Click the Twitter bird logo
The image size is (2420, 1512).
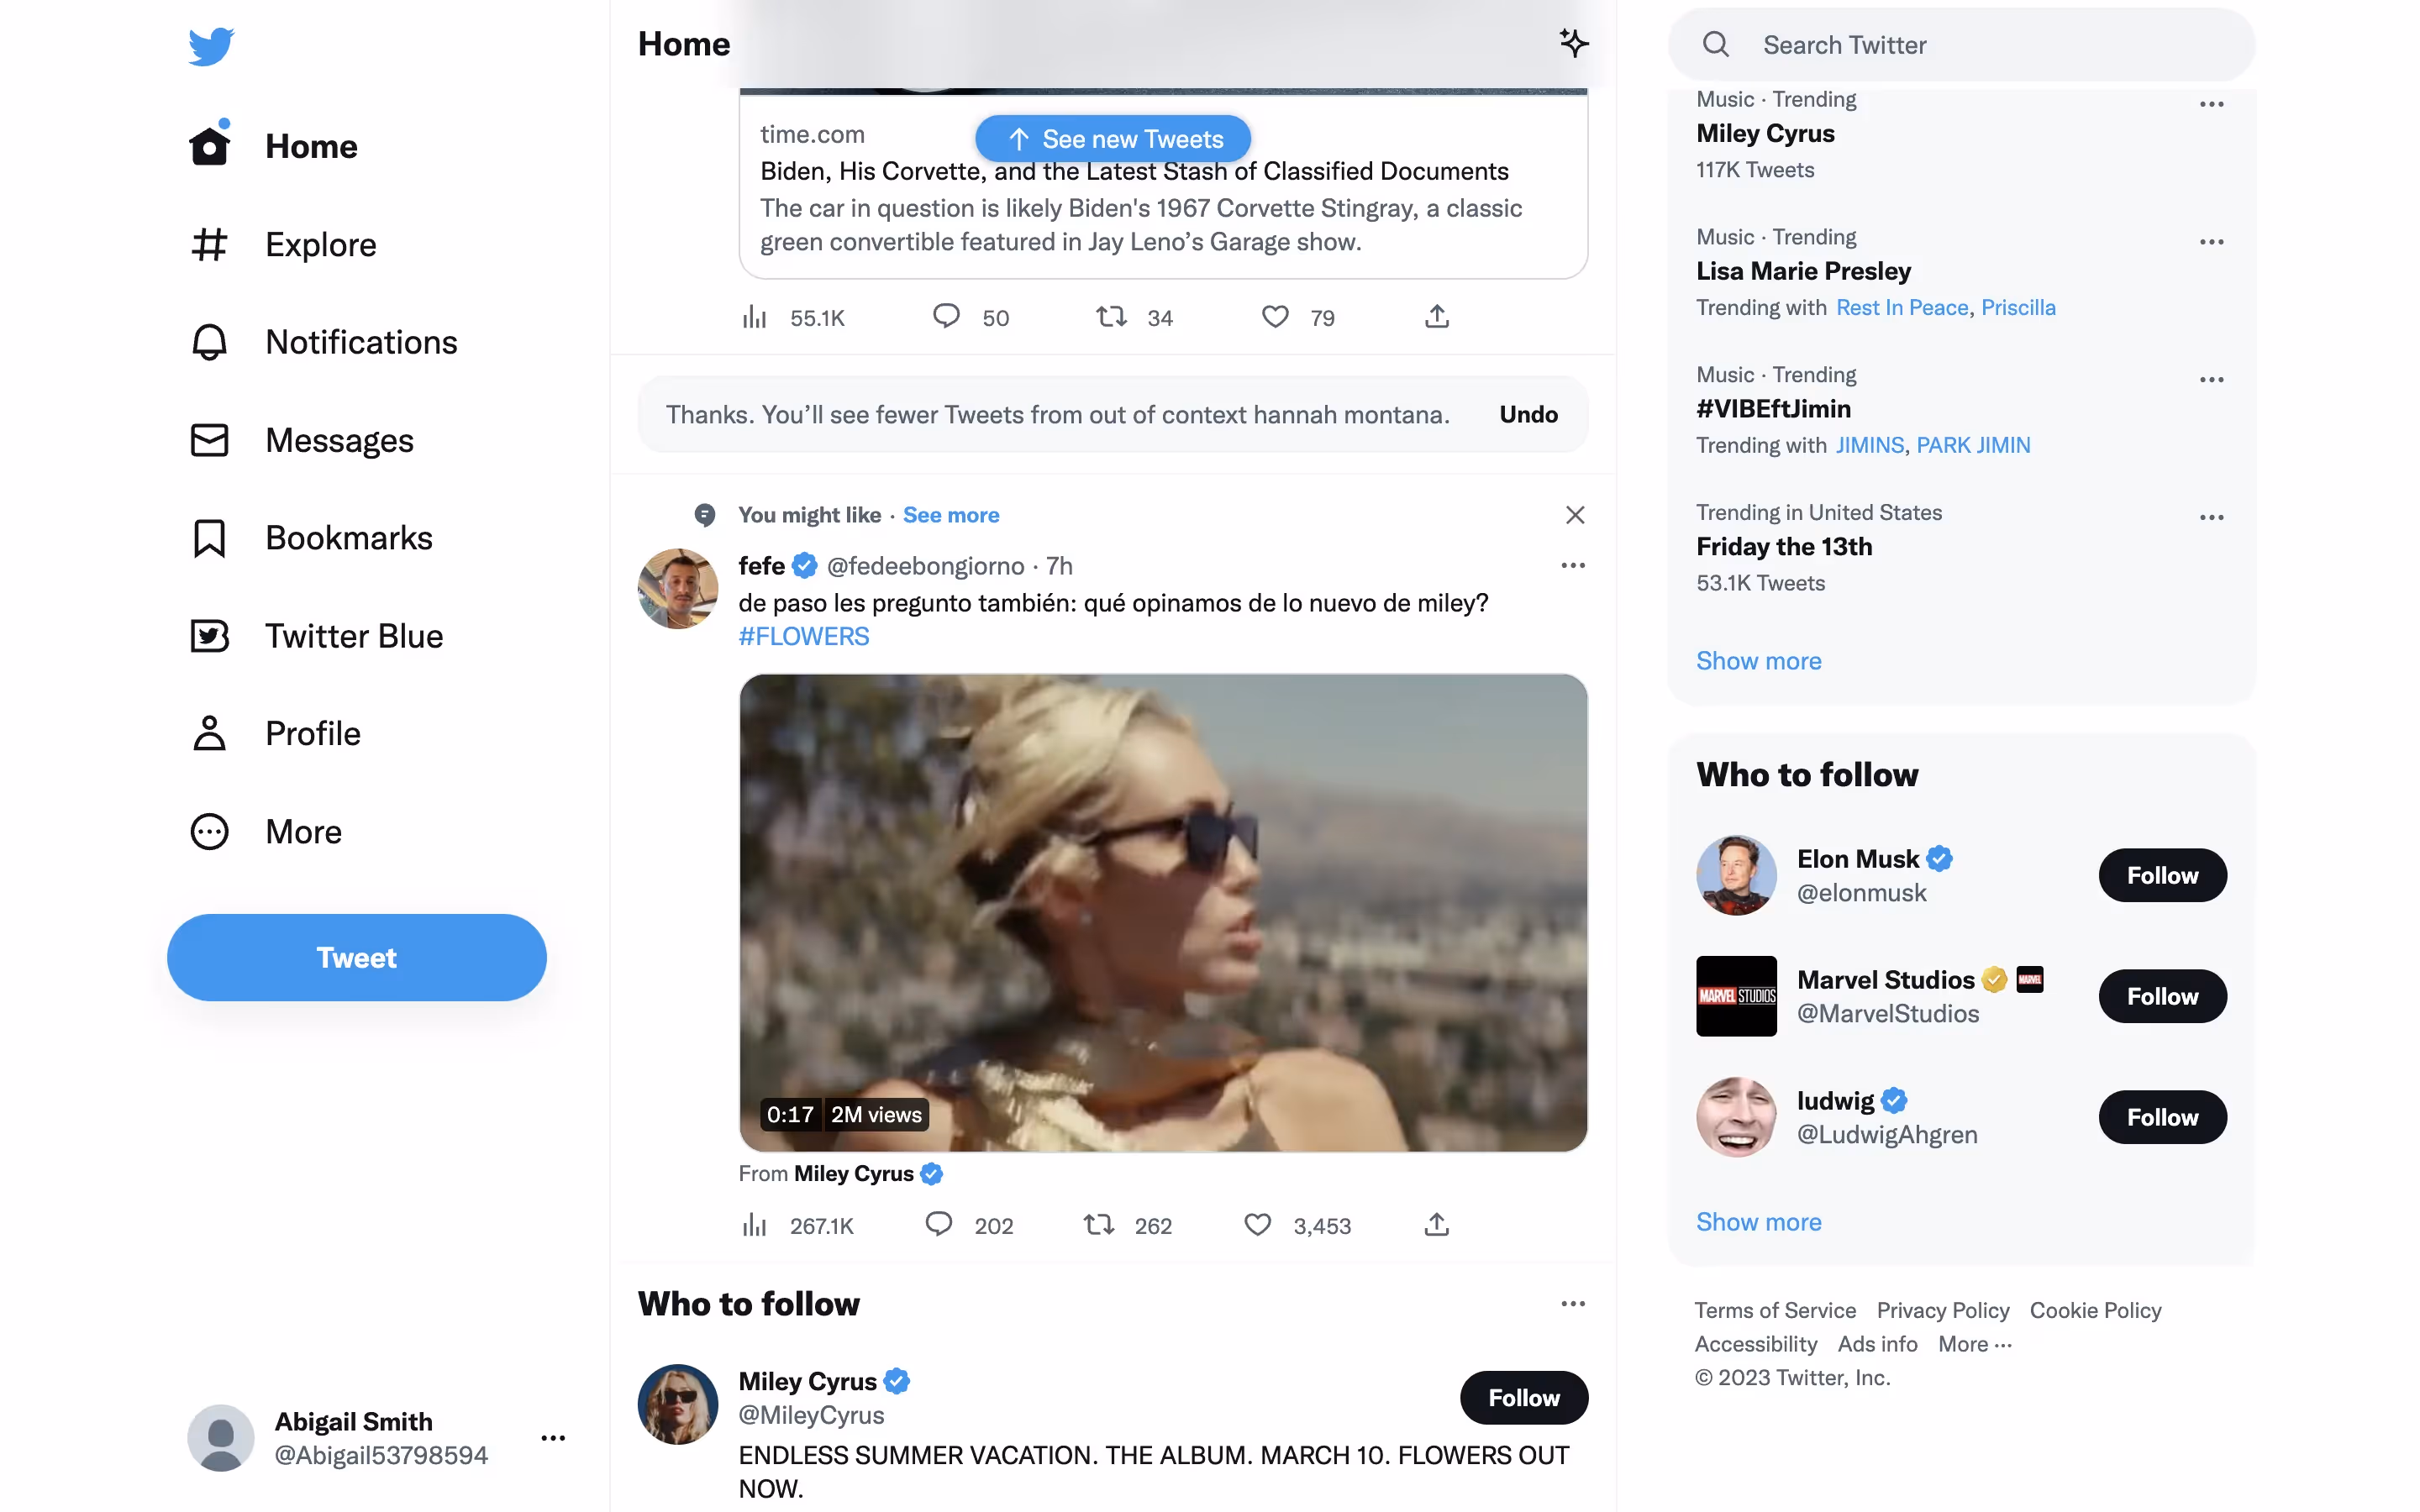[x=211, y=46]
